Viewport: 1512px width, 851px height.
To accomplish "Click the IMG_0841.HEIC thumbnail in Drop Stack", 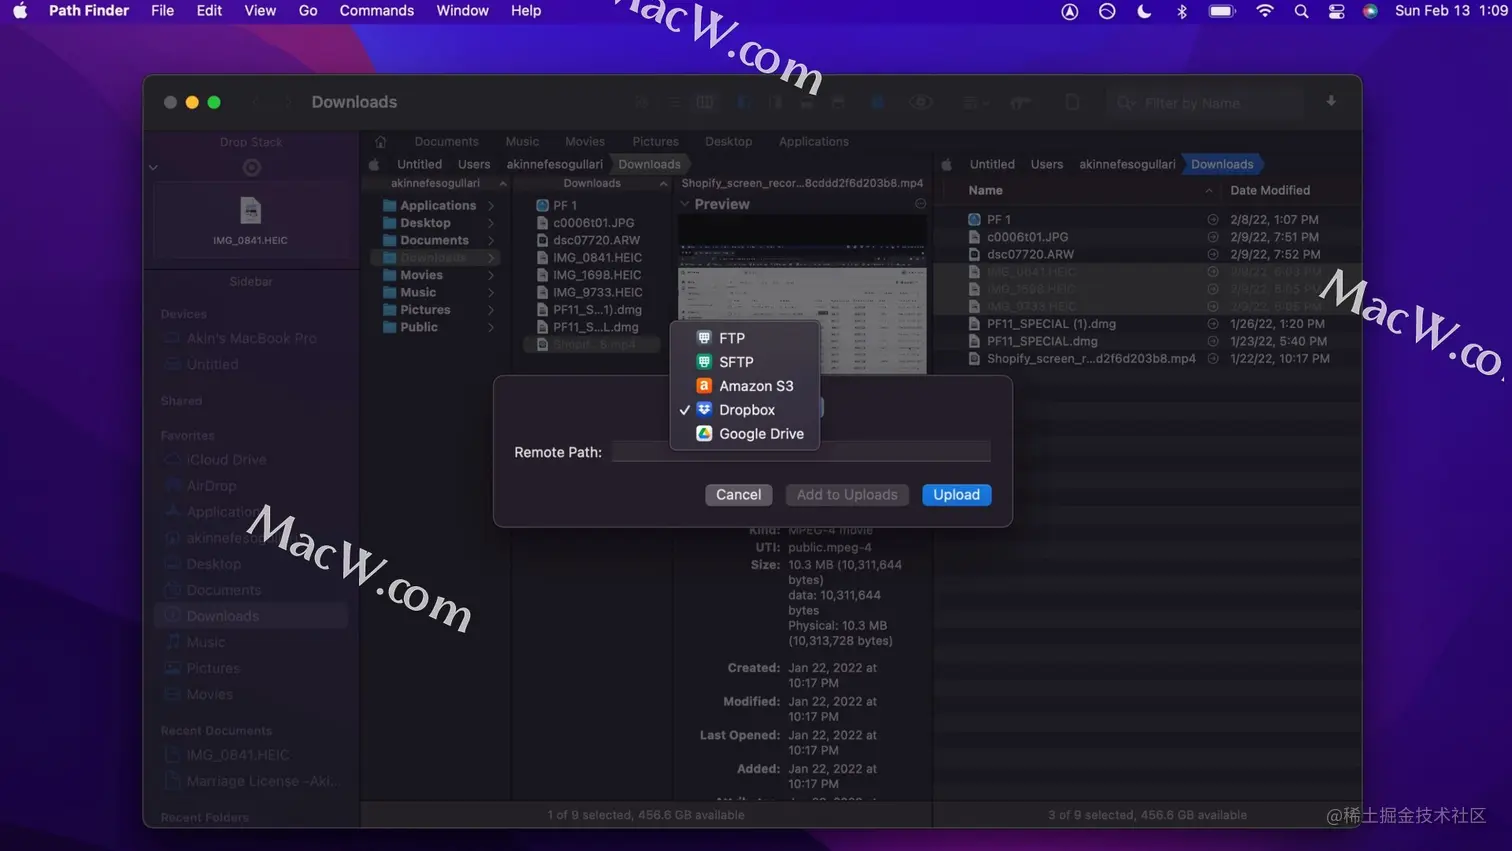I will point(250,211).
